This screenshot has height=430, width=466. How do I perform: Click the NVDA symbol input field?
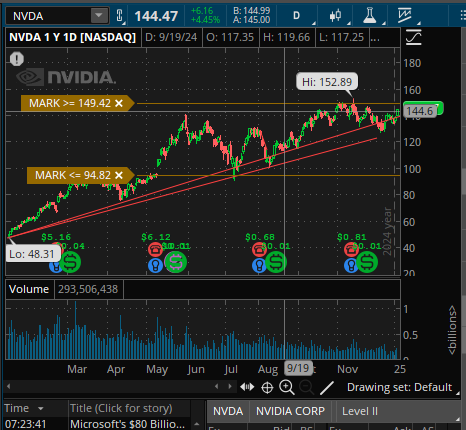[49, 16]
